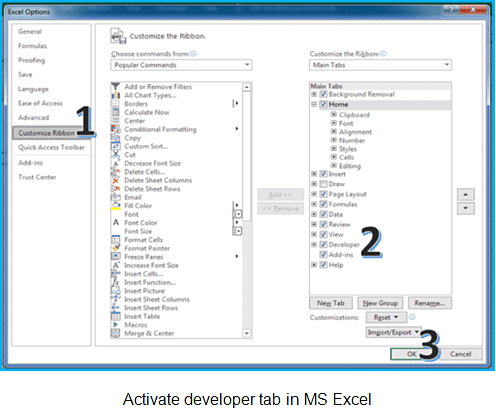Switch to the Advanced options category
The width and height of the screenshot is (496, 410).
(x=34, y=118)
